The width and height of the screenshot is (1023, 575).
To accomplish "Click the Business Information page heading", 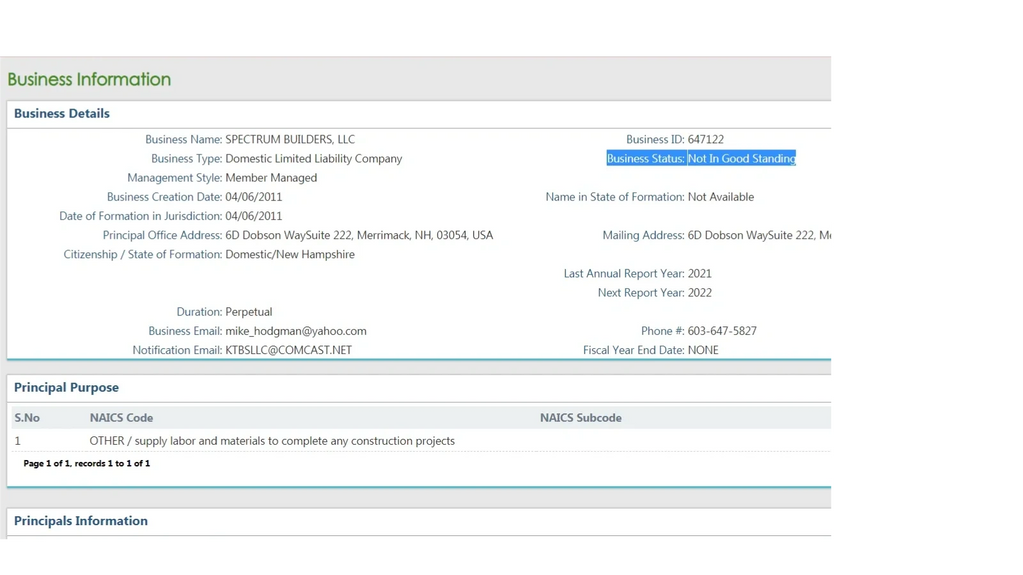I will pyautogui.click(x=89, y=79).
